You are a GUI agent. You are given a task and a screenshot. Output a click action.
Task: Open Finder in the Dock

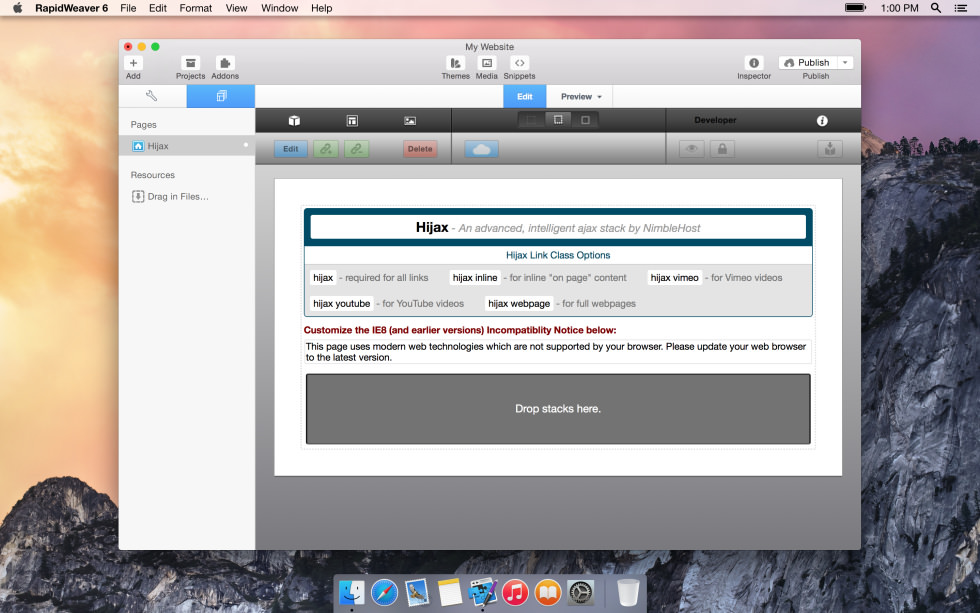[351, 592]
